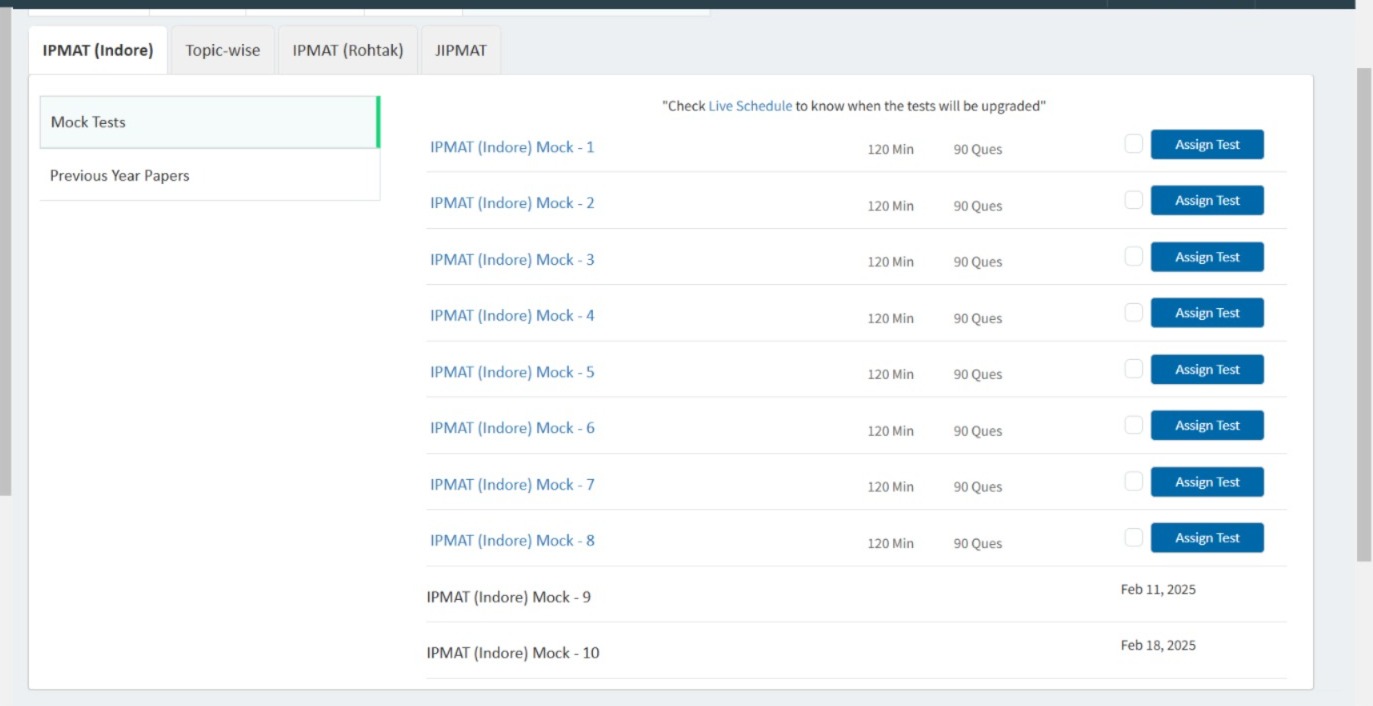This screenshot has height=706, width=1373.
Task: Click the Live Schedule link
Action: 750,106
